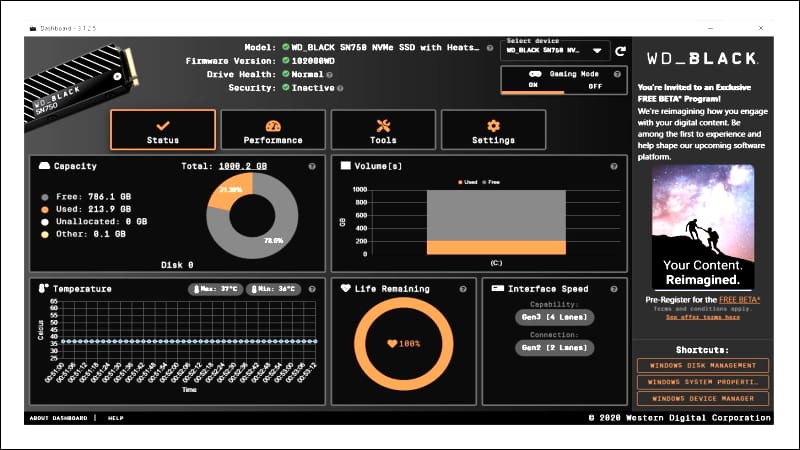Click Help in footer
This screenshot has width=800, height=450.
(x=115, y=418)
